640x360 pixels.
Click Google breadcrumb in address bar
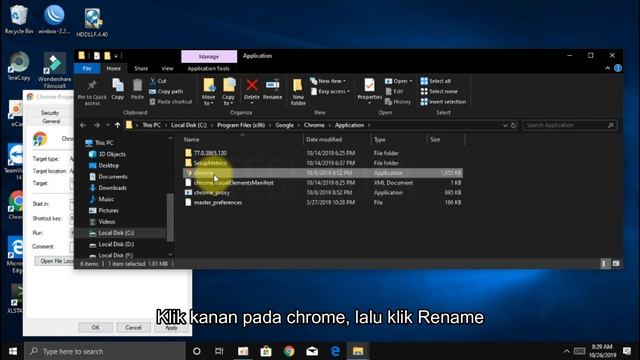284,125
